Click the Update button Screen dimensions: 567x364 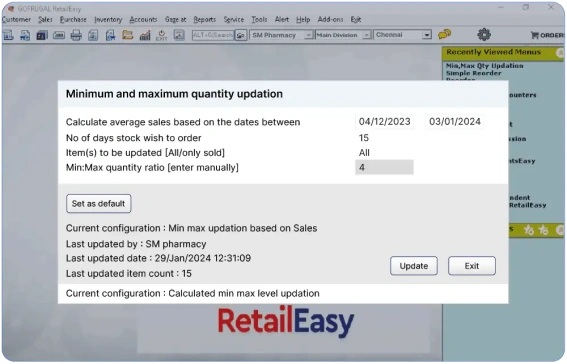(x=414, y=266)
